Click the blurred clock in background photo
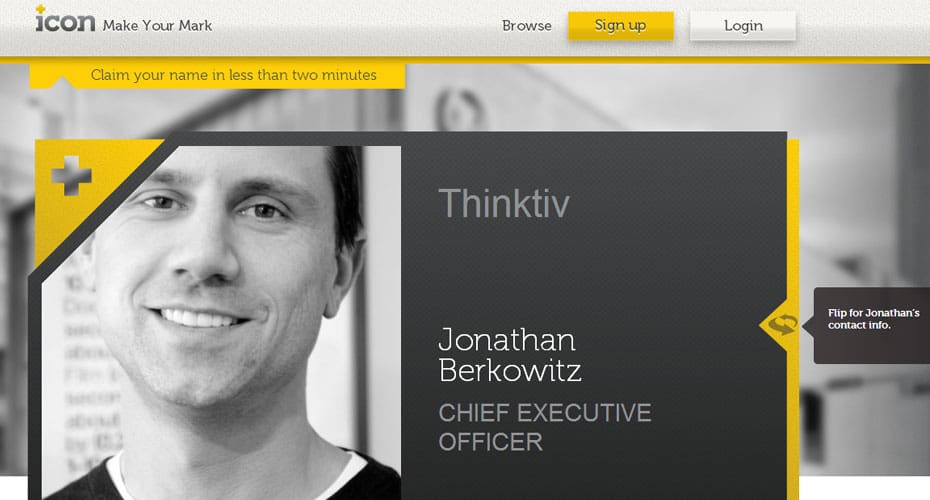 460,110
